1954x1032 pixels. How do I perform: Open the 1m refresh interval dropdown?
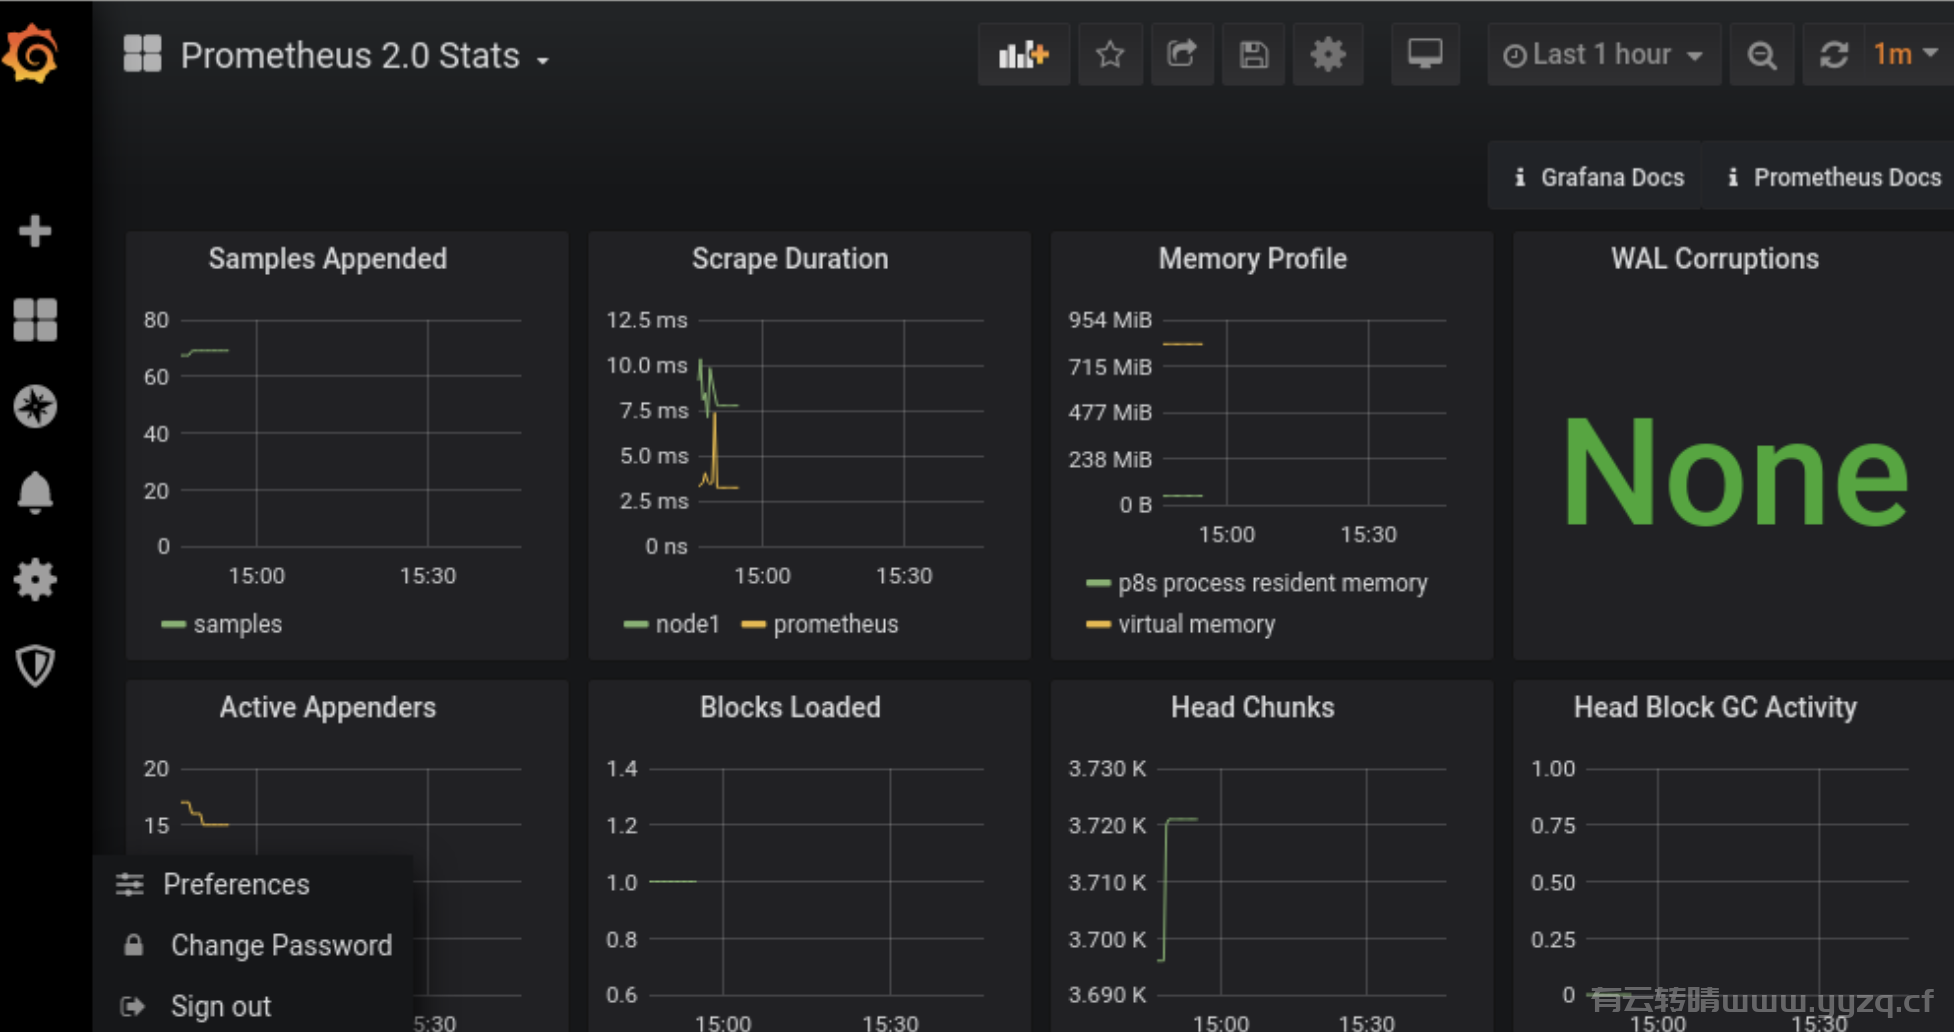click(1906, 54)
